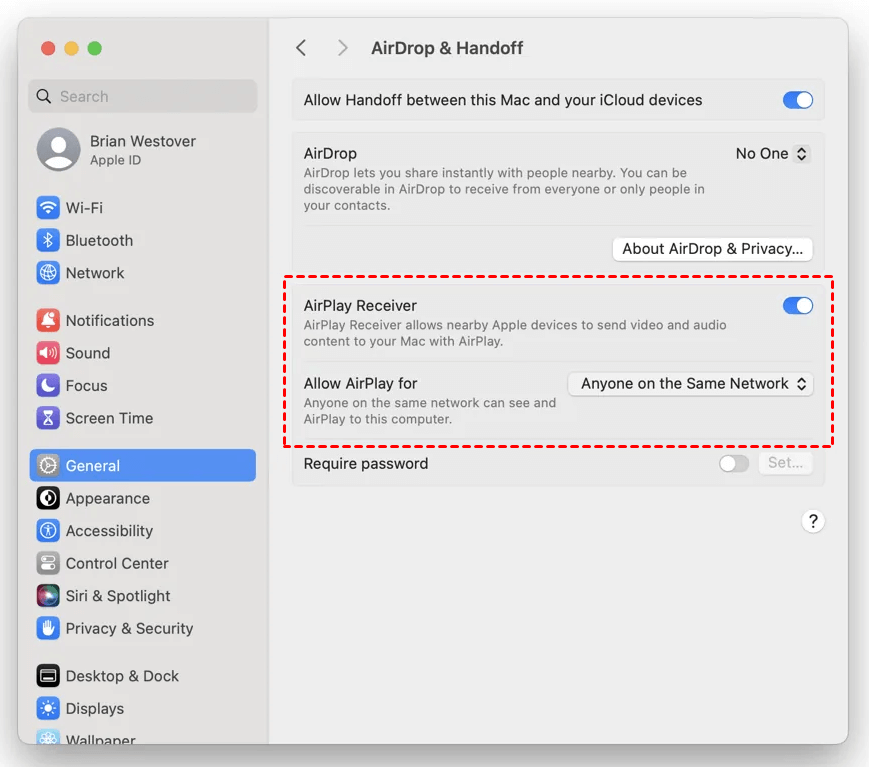This screenshot has width=869, height=767.
Task: Select the Network globe icon
Action: pyautogui.click(x=48, y=273)
